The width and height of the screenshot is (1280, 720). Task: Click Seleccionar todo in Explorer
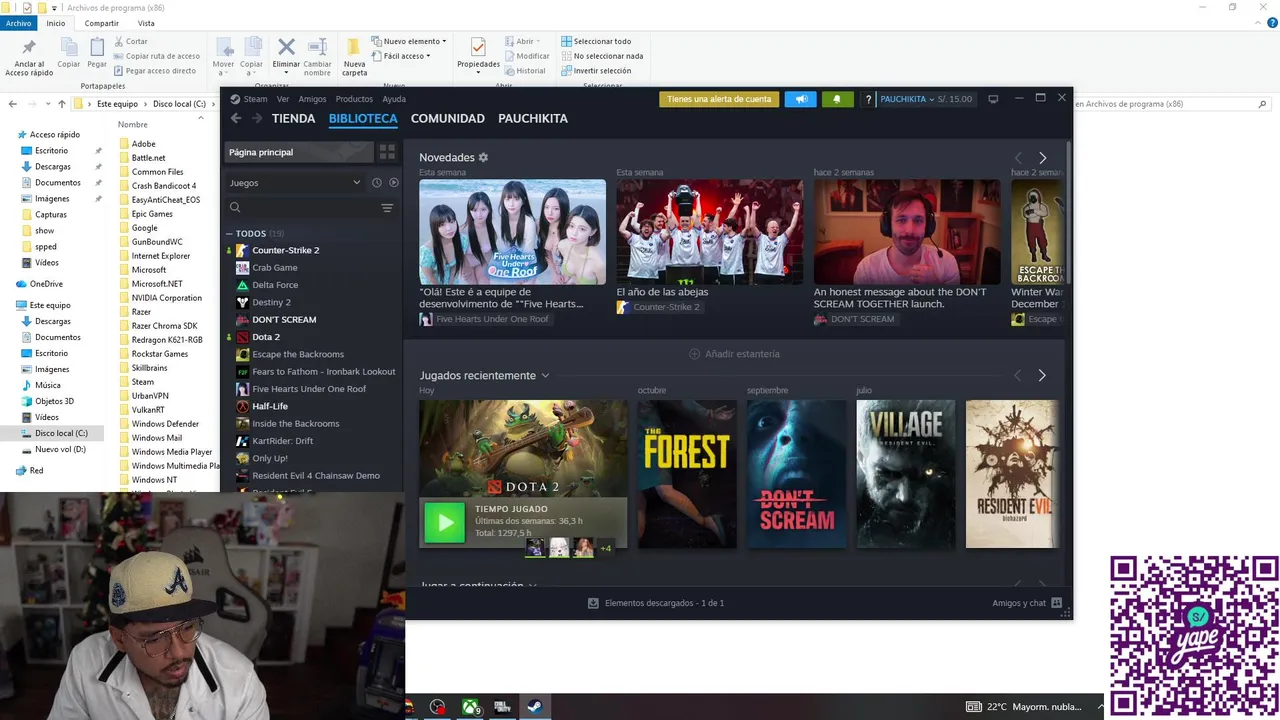coord(596,42)
